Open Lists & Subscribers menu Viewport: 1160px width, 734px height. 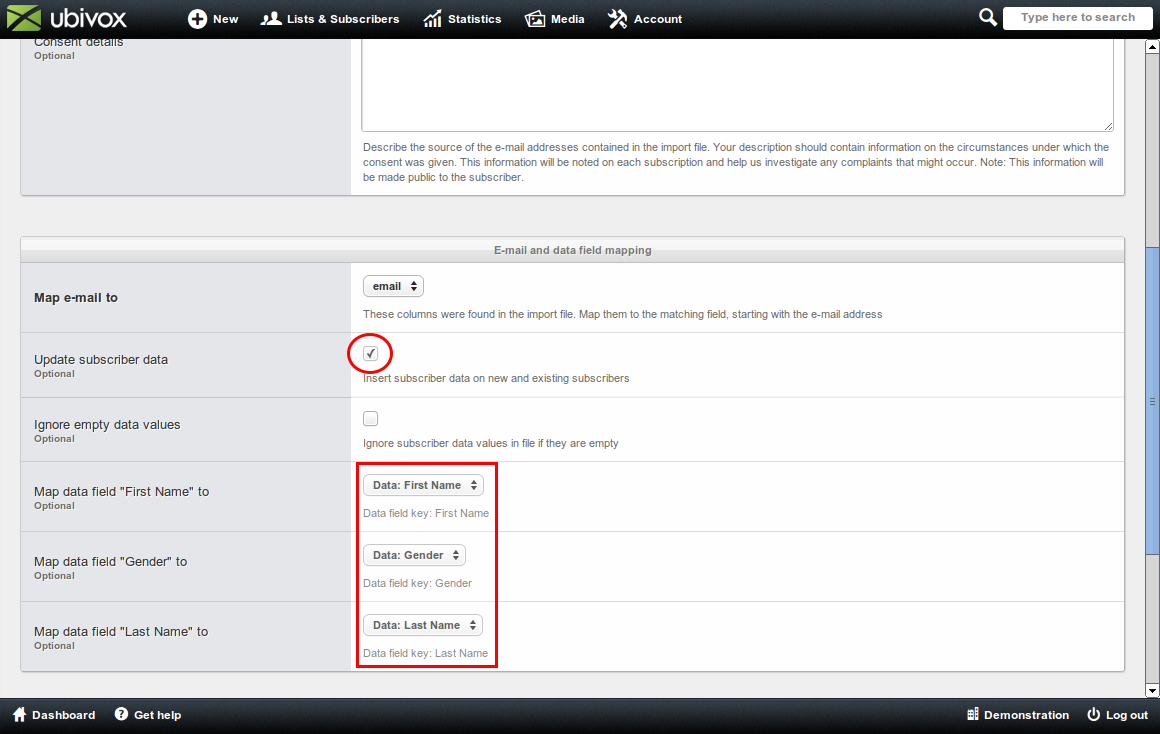330,18
